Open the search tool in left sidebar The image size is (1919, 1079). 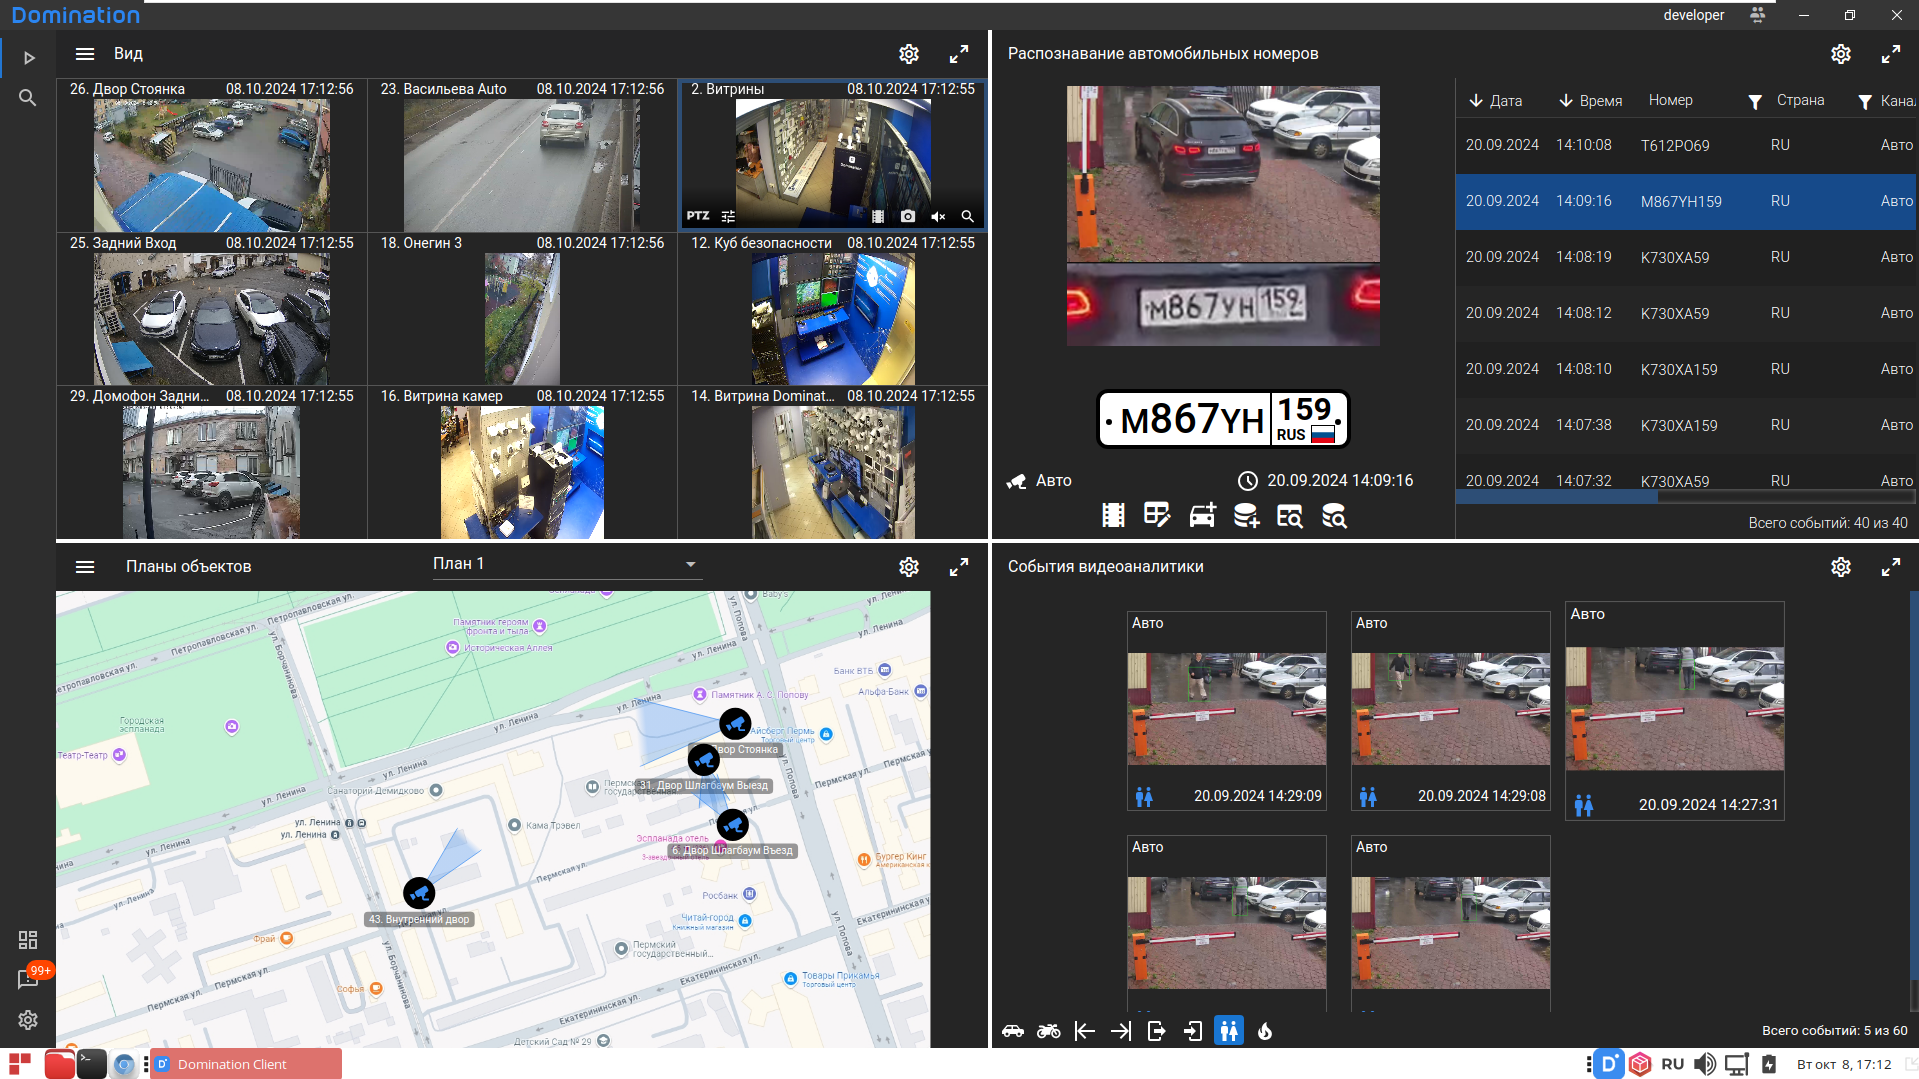tap(28, 98)
